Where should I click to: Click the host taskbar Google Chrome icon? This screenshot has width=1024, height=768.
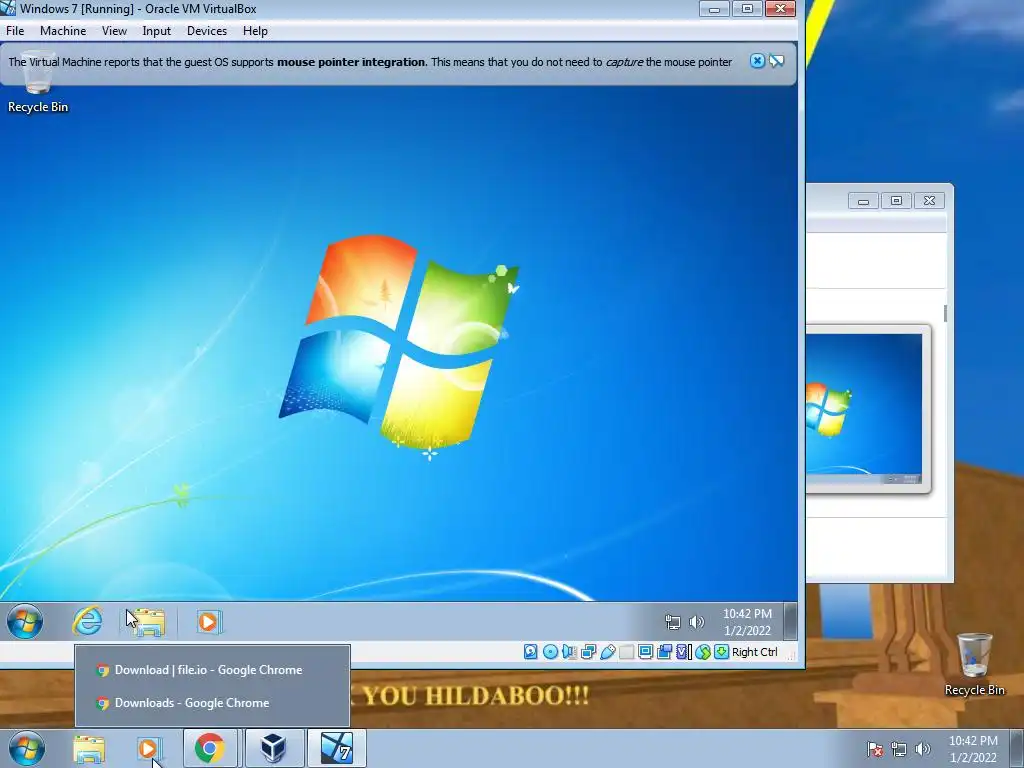(210, 748)
